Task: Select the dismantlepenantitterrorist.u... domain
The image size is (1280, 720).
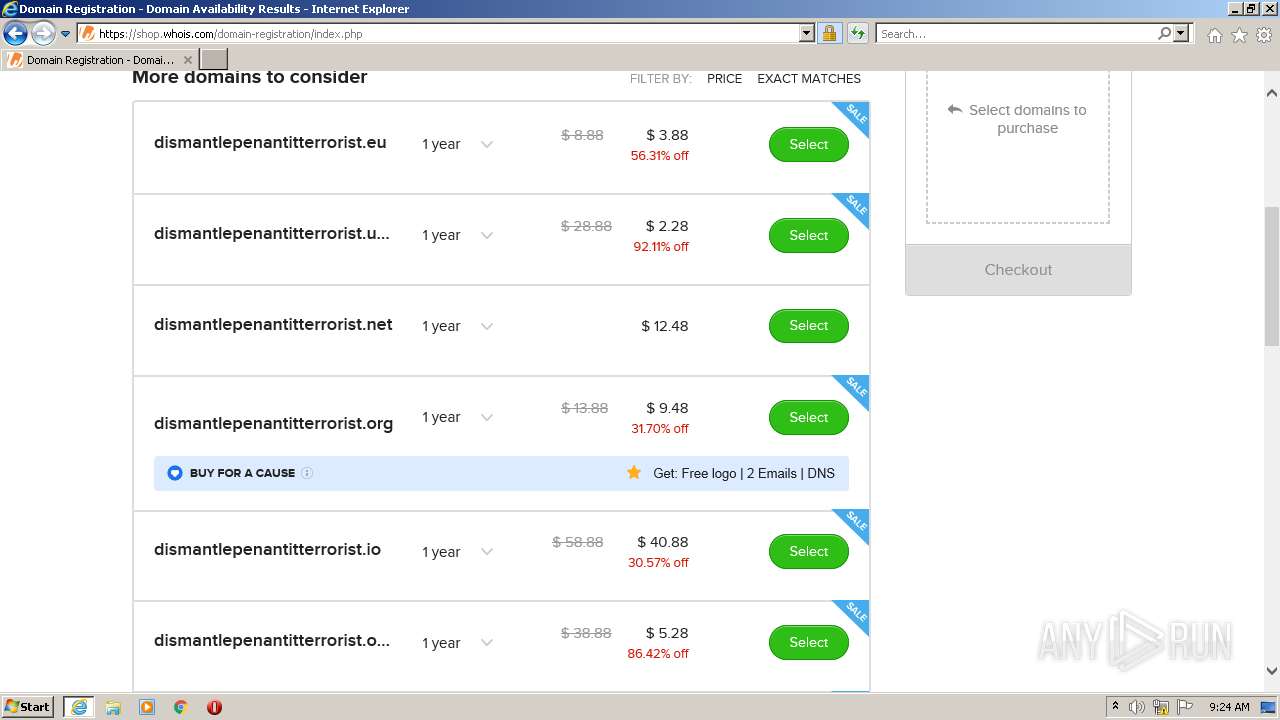Action: [x=808, y=235]
